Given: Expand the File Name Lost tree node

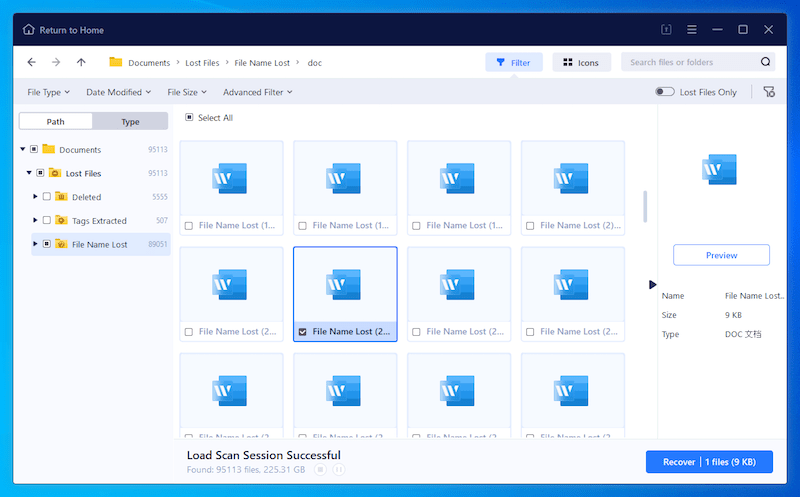Looking at the screenshot, I should click(x=35, y=244).
